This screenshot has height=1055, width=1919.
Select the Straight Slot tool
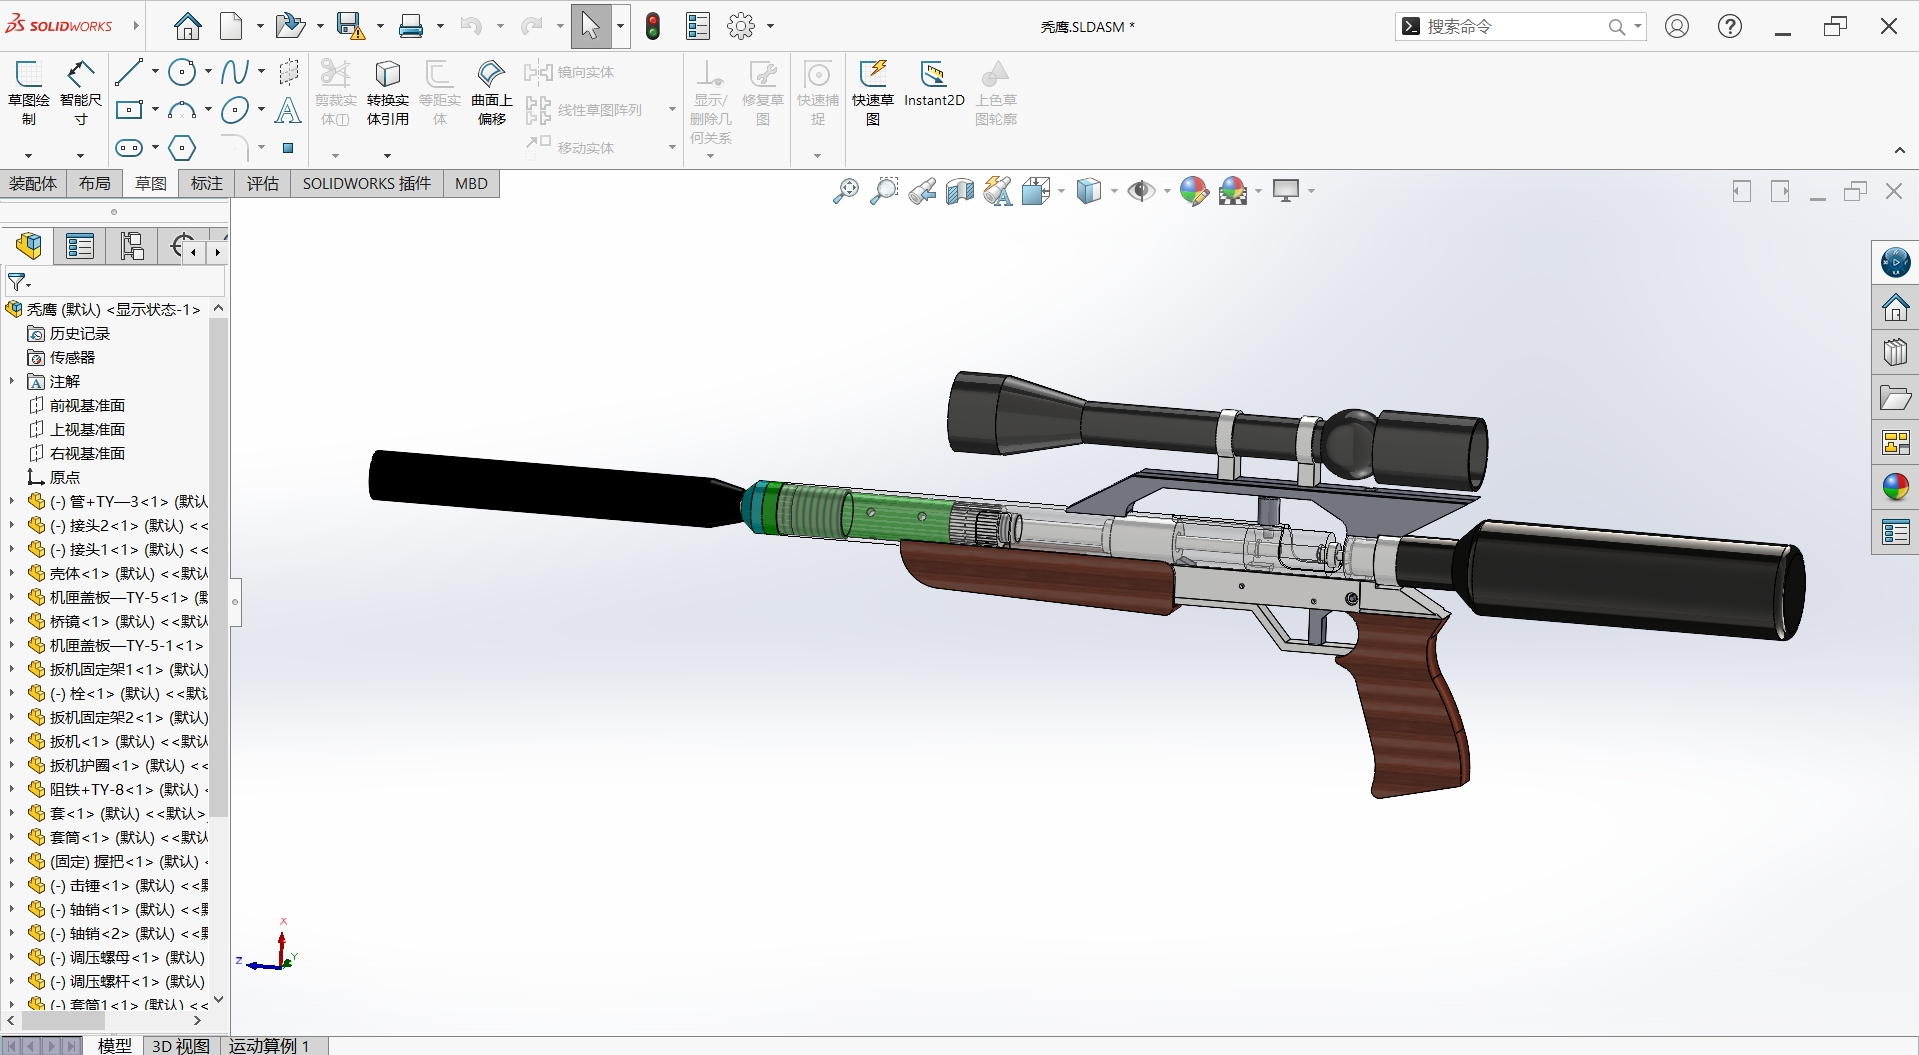coord(129,148)
